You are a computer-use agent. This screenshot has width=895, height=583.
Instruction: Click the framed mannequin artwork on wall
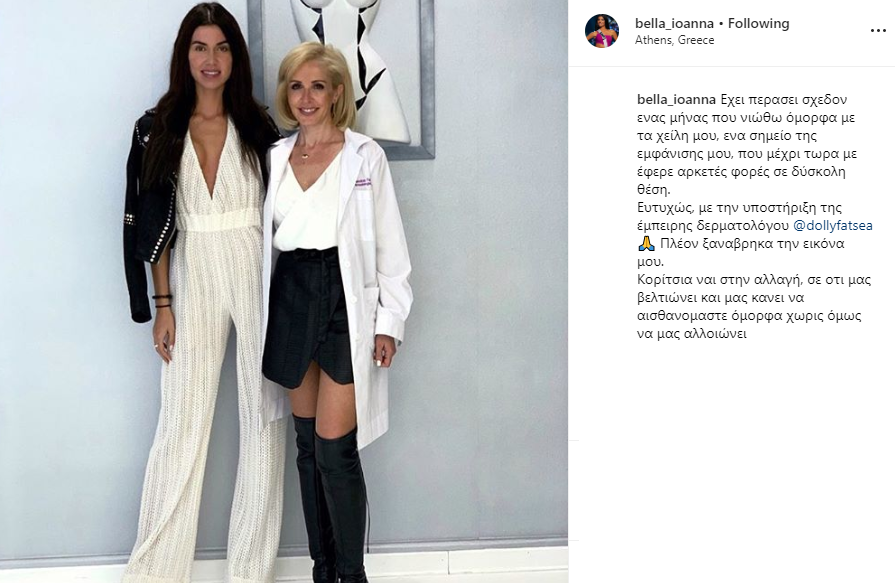(x=341, y=69)
